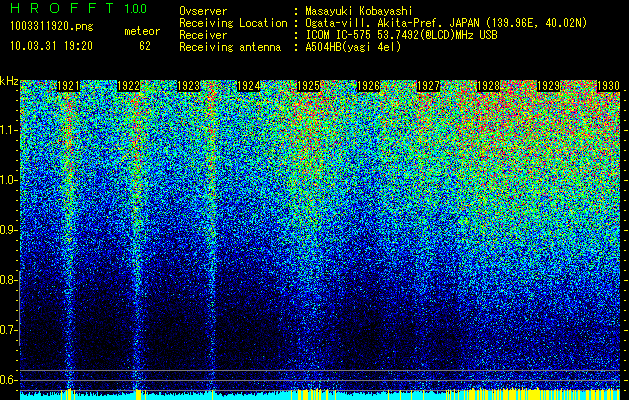This screenshot has height=400, width=629.
Task: Click the 1930 time marker label
Action: pyautogui.click(x=609, y=86)
